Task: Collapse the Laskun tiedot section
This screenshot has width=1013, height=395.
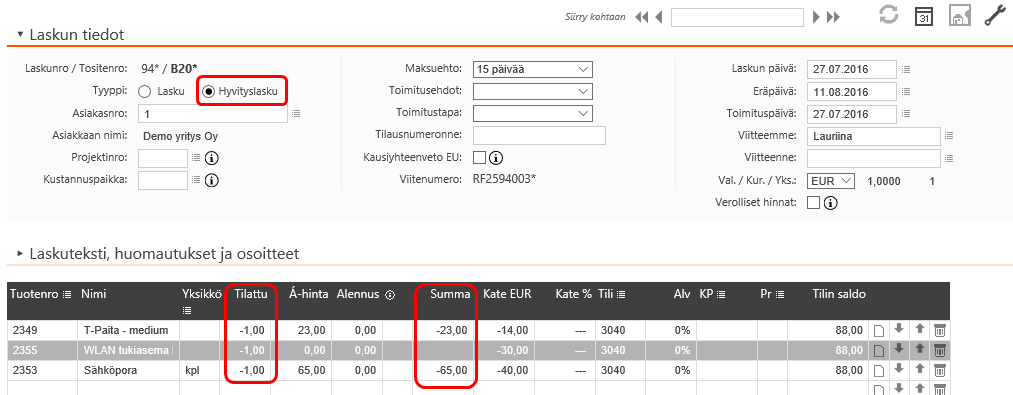Action: click(21, 34)
